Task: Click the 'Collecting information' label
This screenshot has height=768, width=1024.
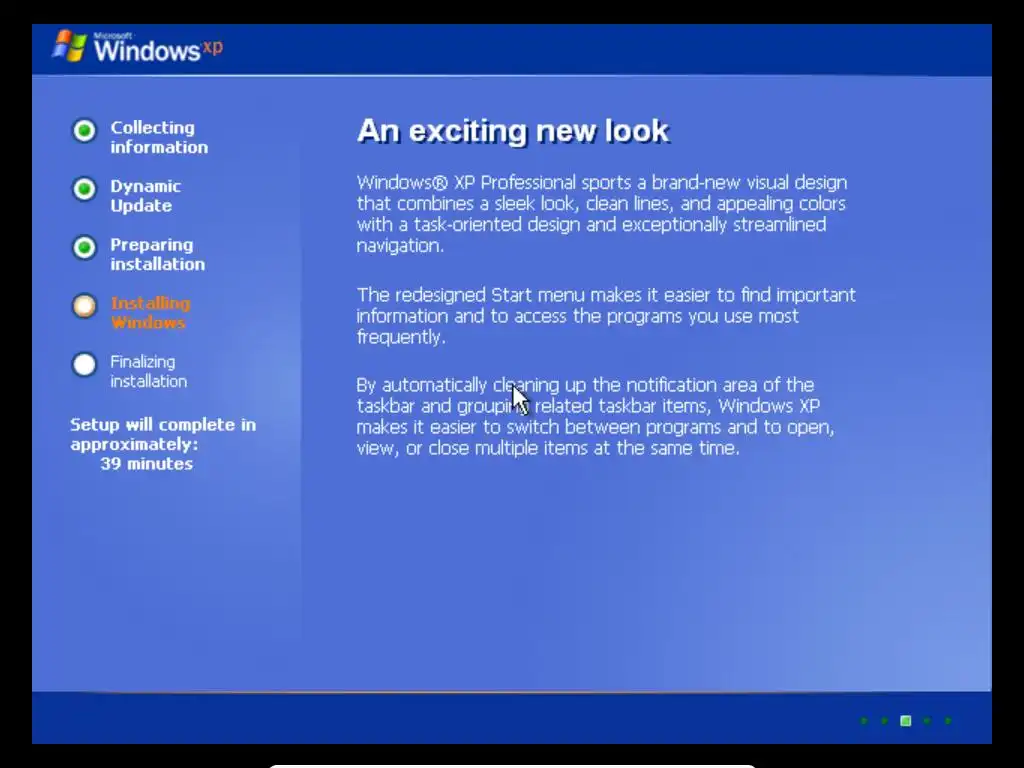Action: click(159, 137)
